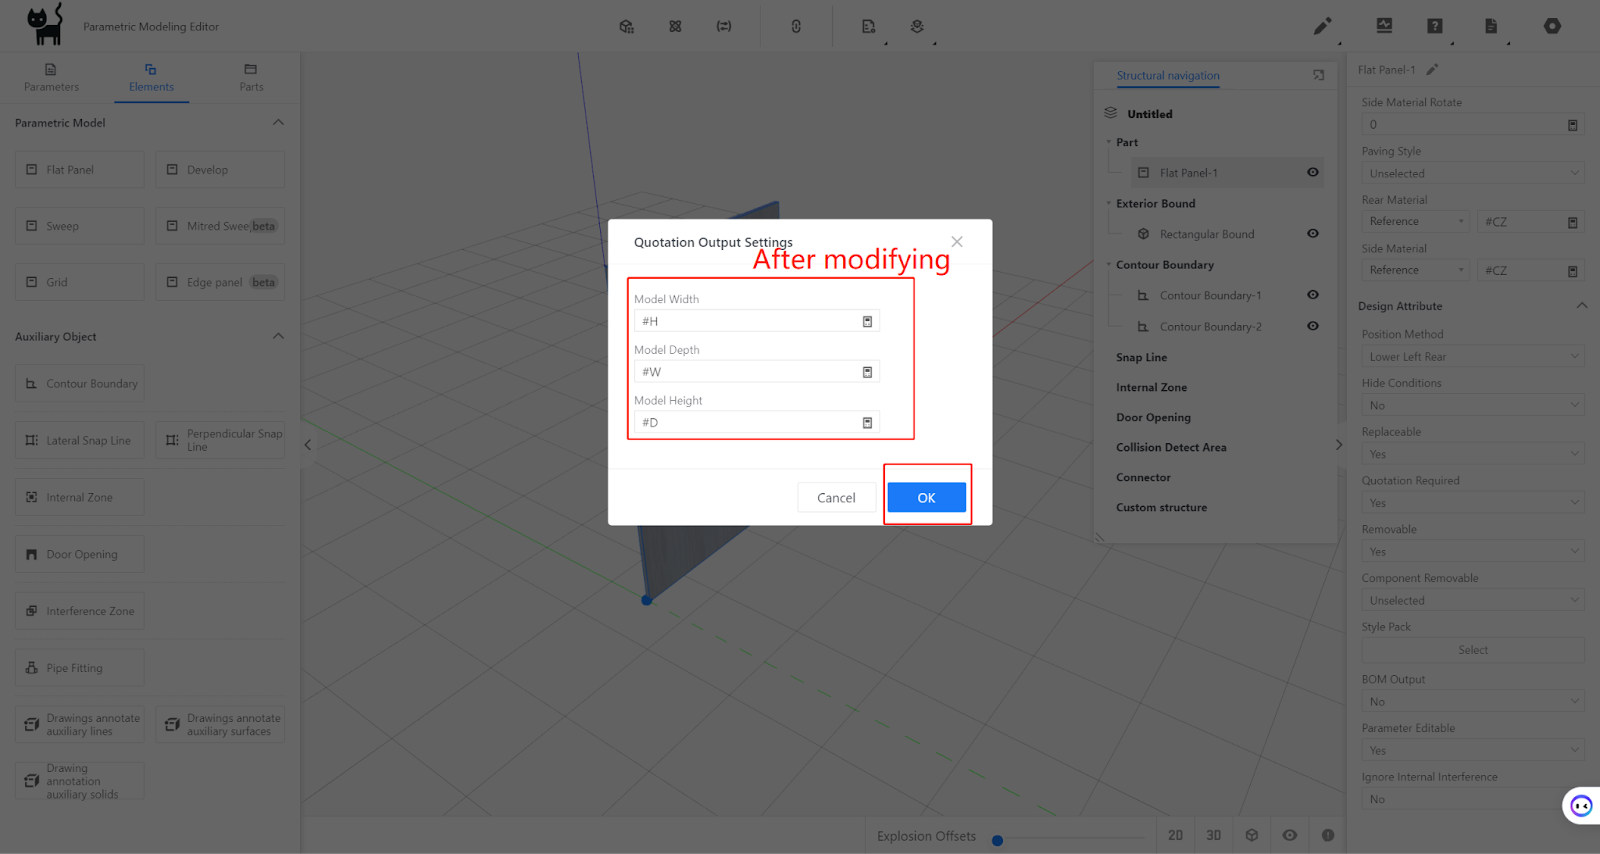Image resolution: width=1600 pixels, height=854 pixels.
Task: Click pencil icon beside Flat Panel-1 title
Action: (1432, 70)
